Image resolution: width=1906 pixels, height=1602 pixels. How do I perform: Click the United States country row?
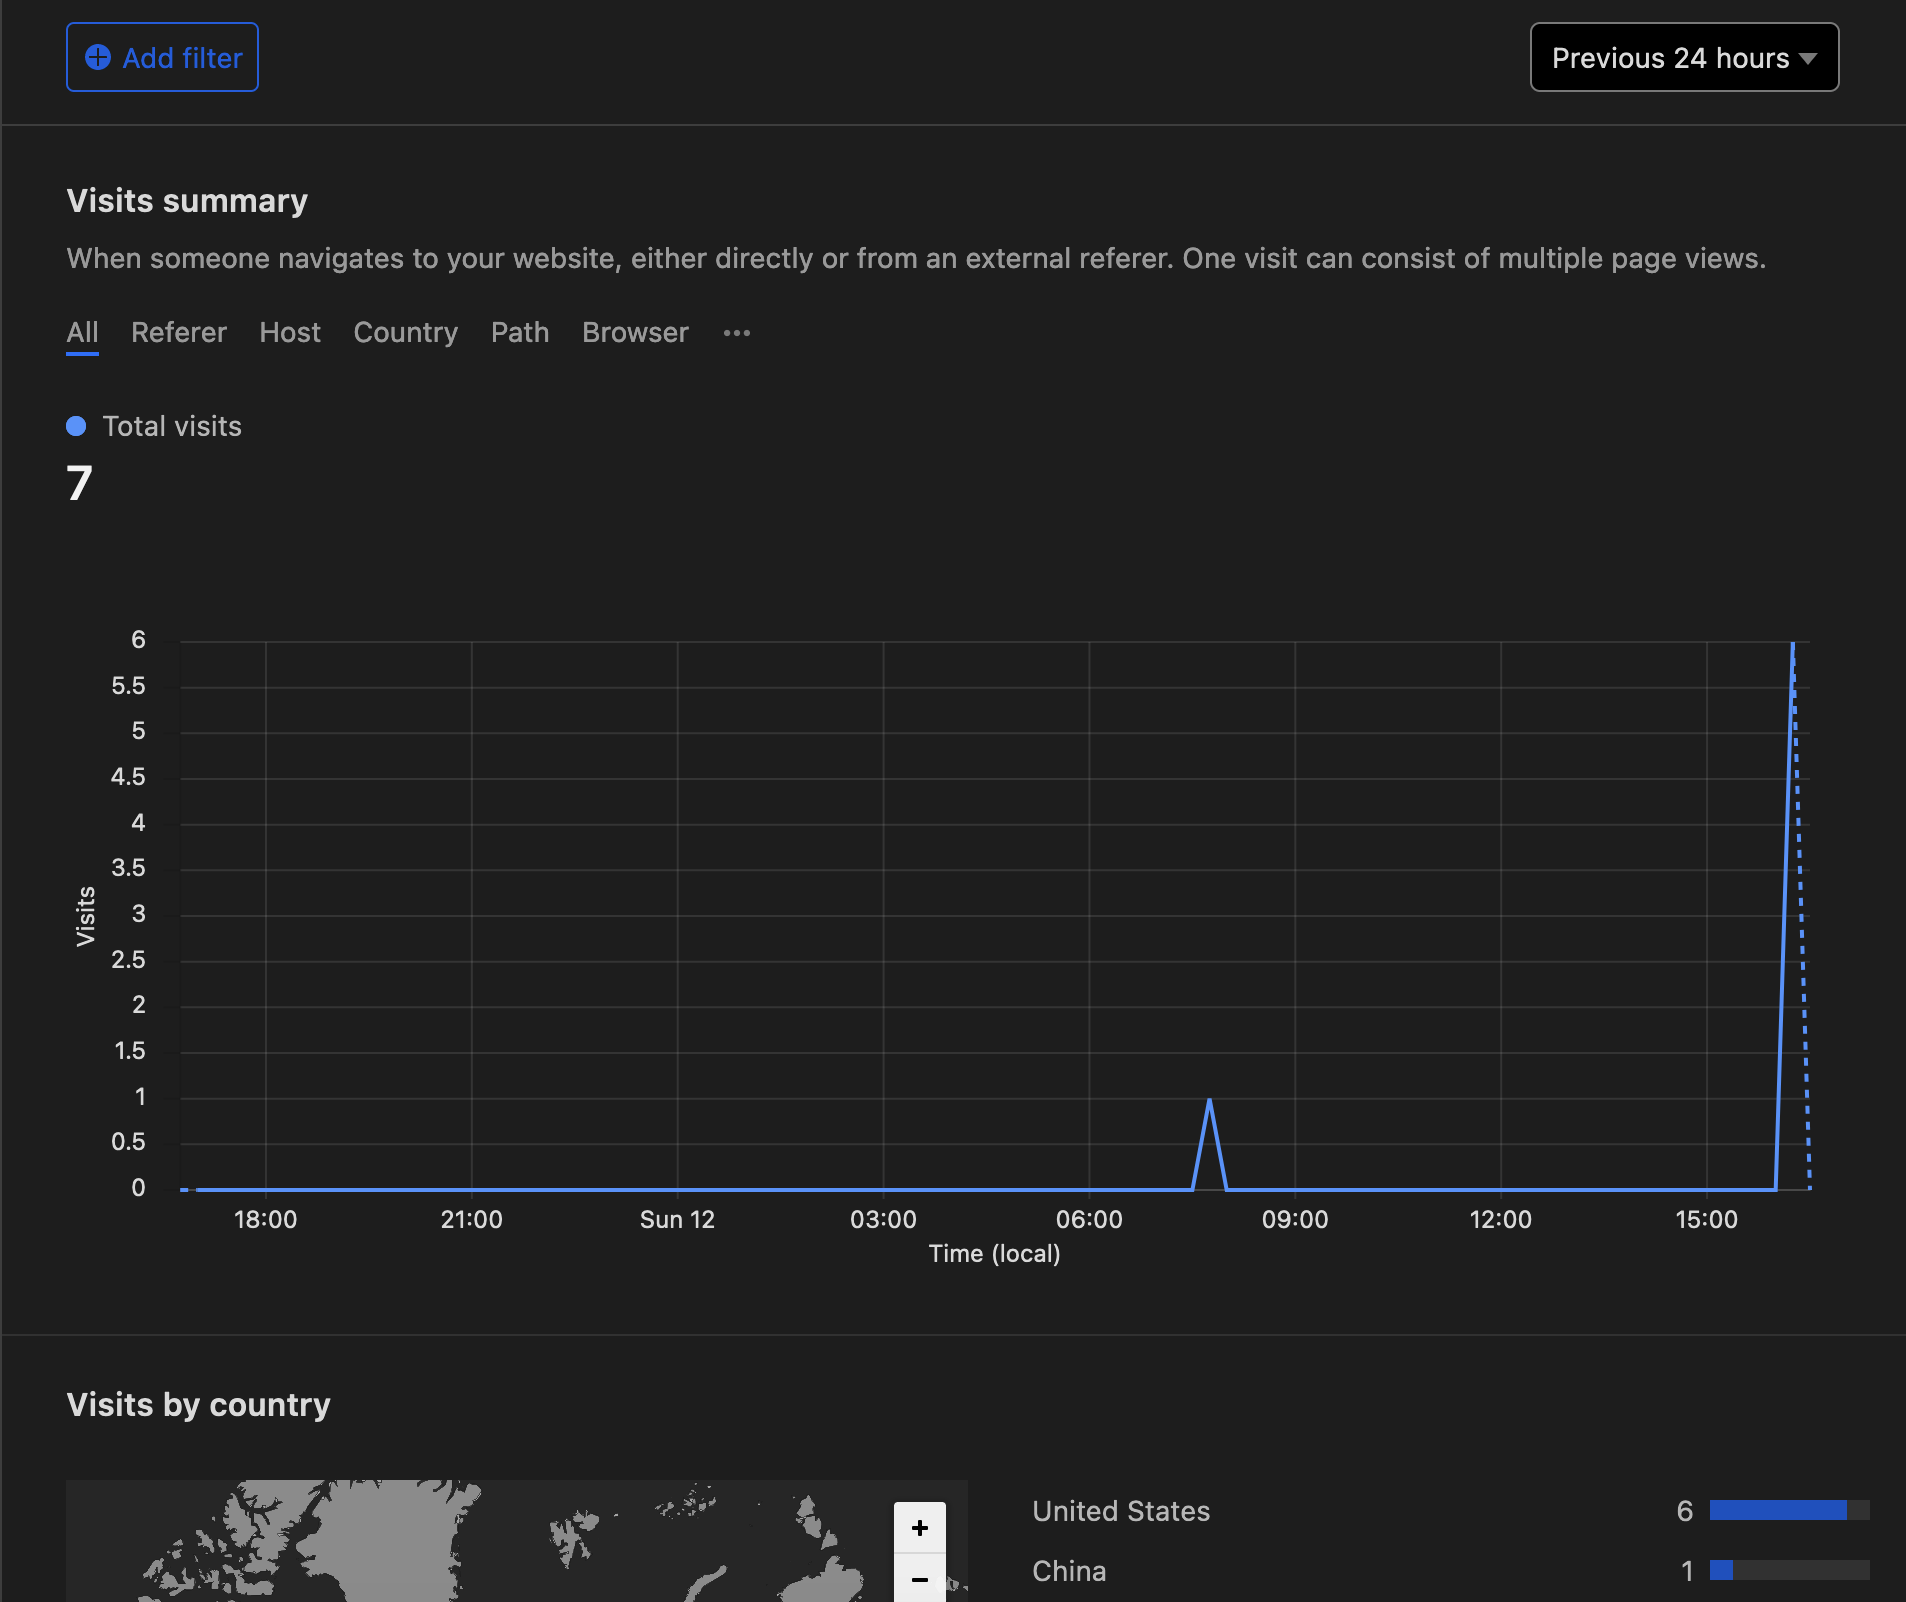pos(1120,1510)
